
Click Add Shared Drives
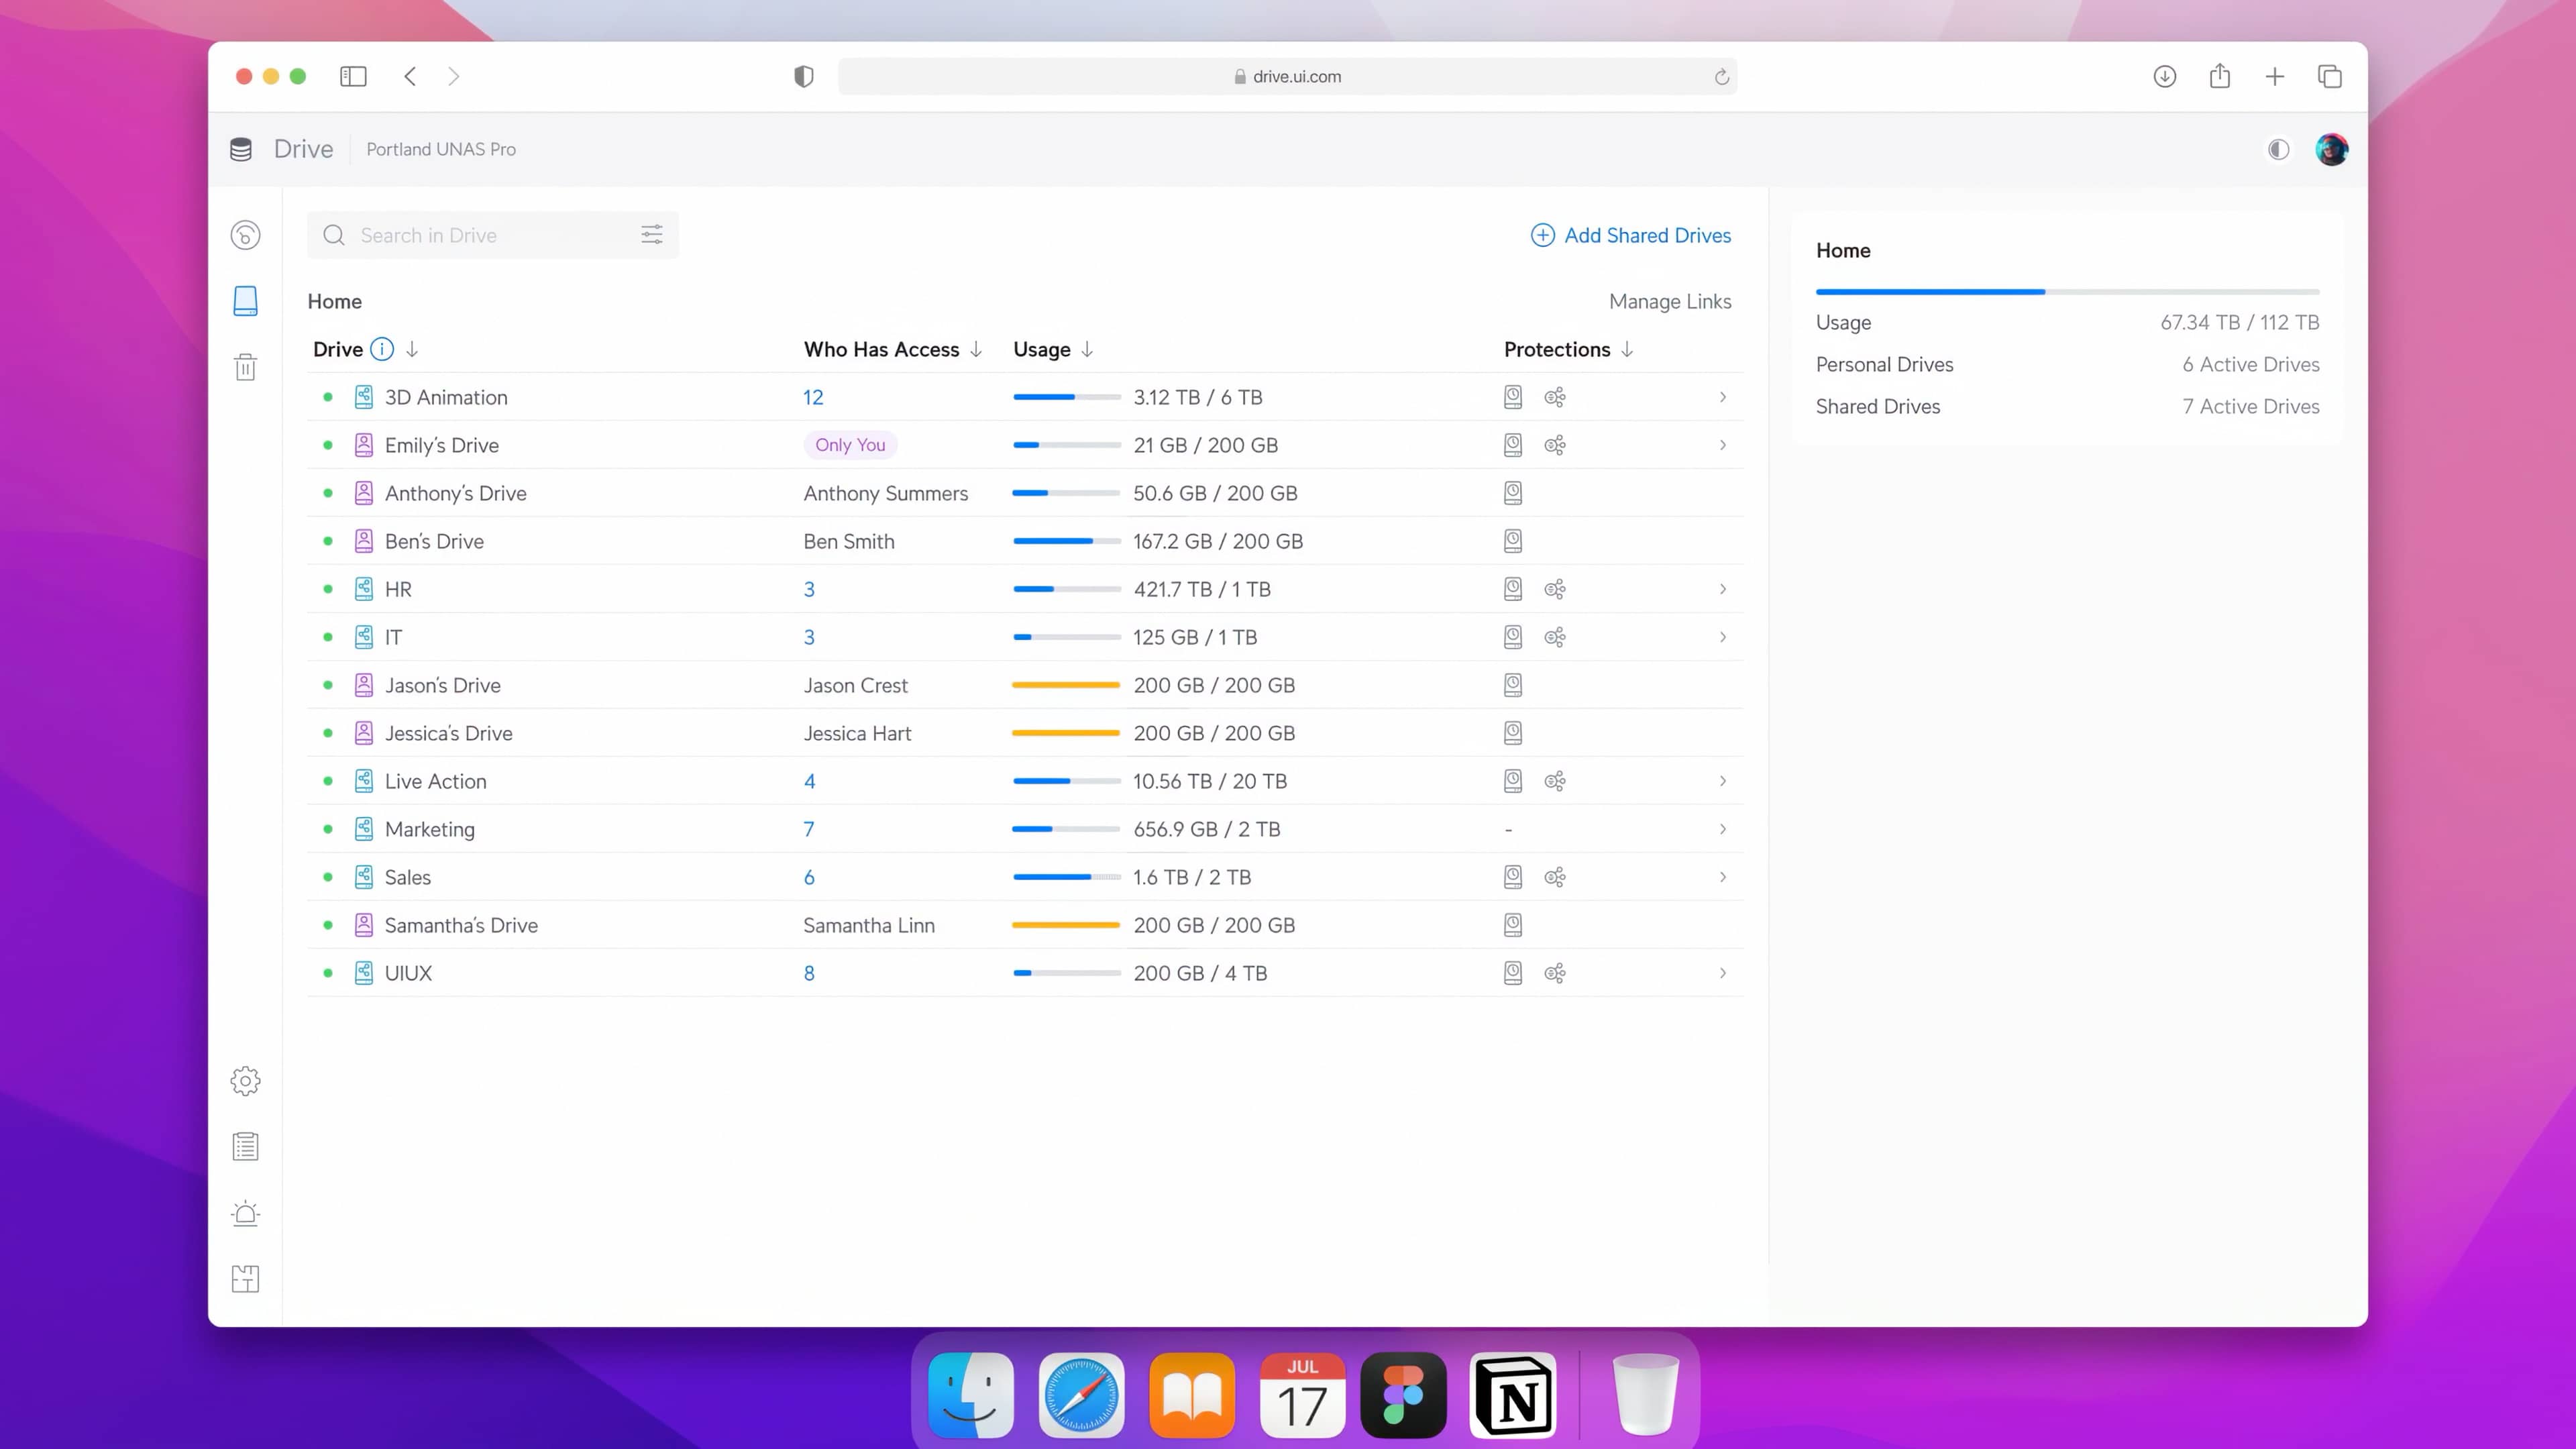pyautogui.click(x=1630, y=235)
